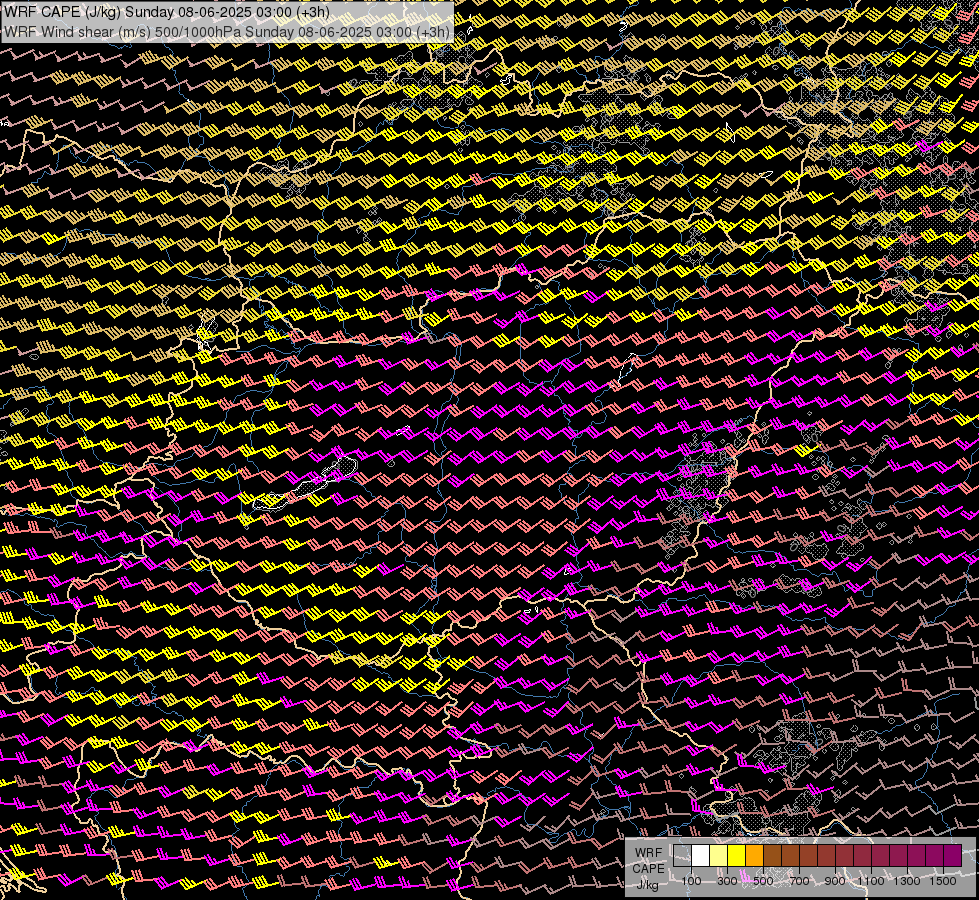979x900 pixels.
Task: Click the legend value 1500
Action: point(943,881)
